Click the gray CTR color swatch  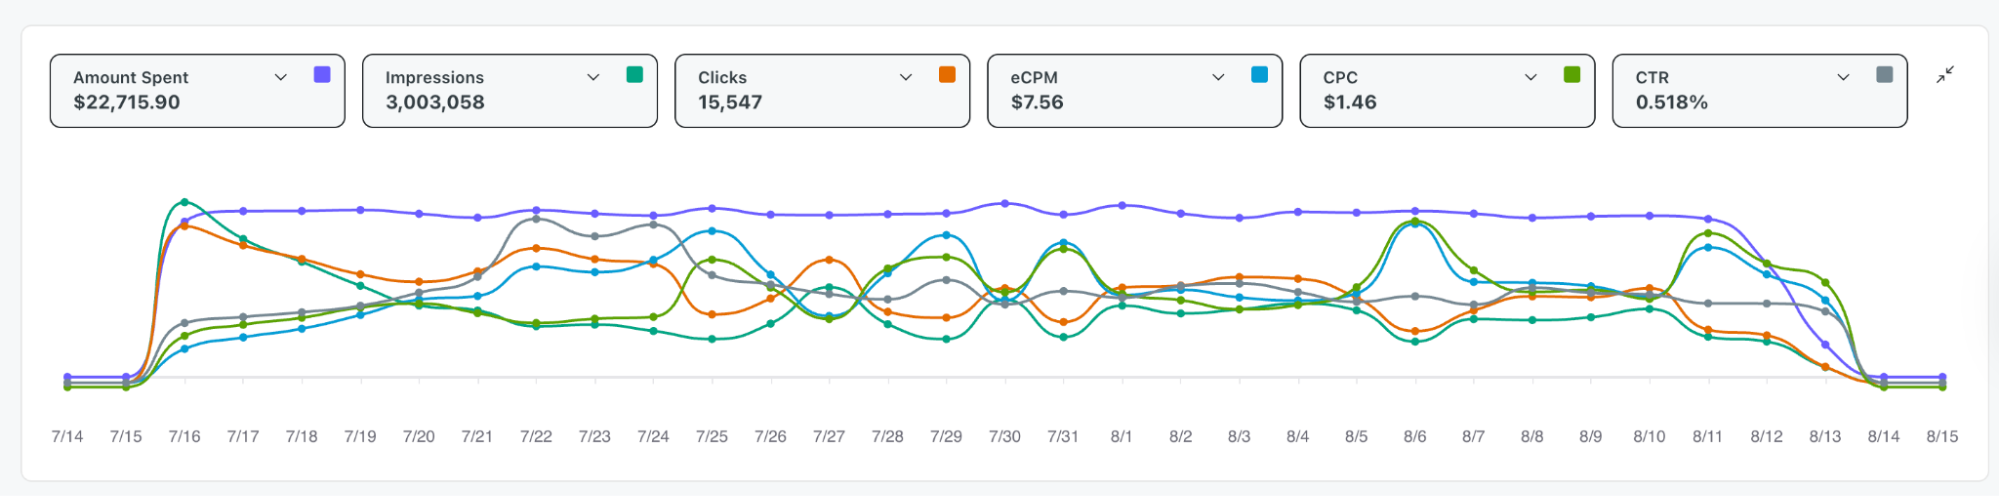click(x=1884, y=75)
